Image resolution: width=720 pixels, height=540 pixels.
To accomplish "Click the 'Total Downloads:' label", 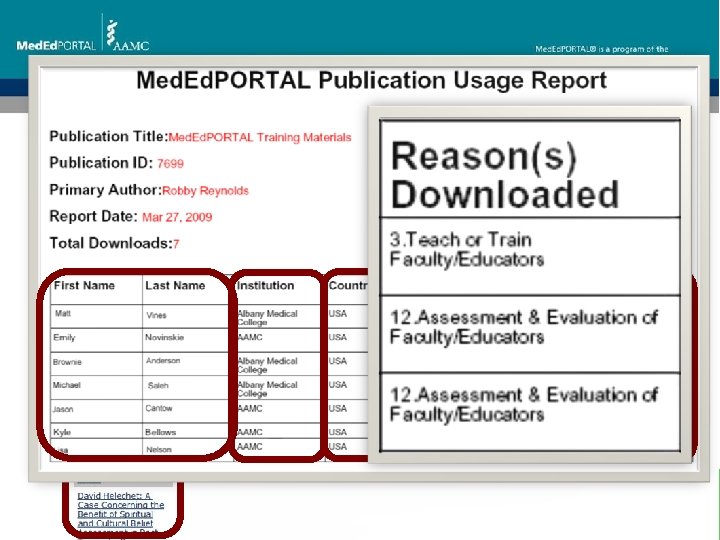I will 111,243.
